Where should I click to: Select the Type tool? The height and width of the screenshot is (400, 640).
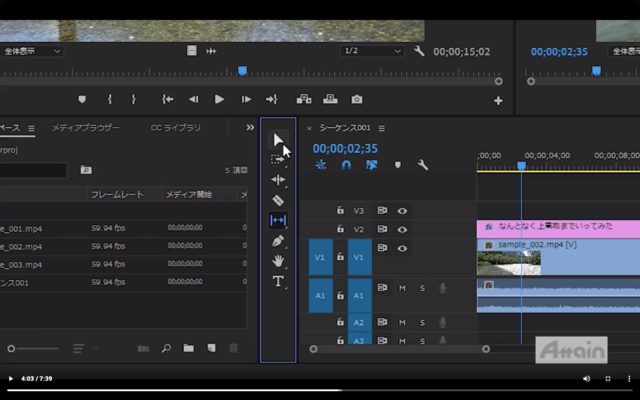278,281
